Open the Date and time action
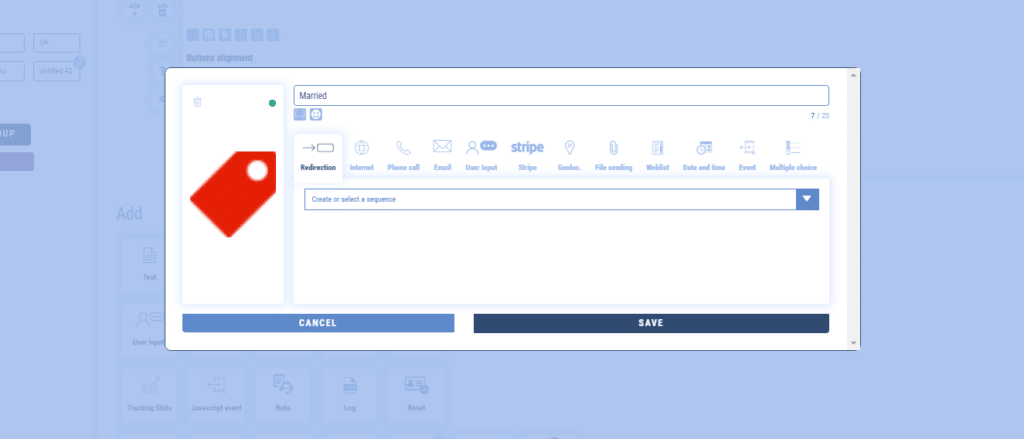 (703, 153)
